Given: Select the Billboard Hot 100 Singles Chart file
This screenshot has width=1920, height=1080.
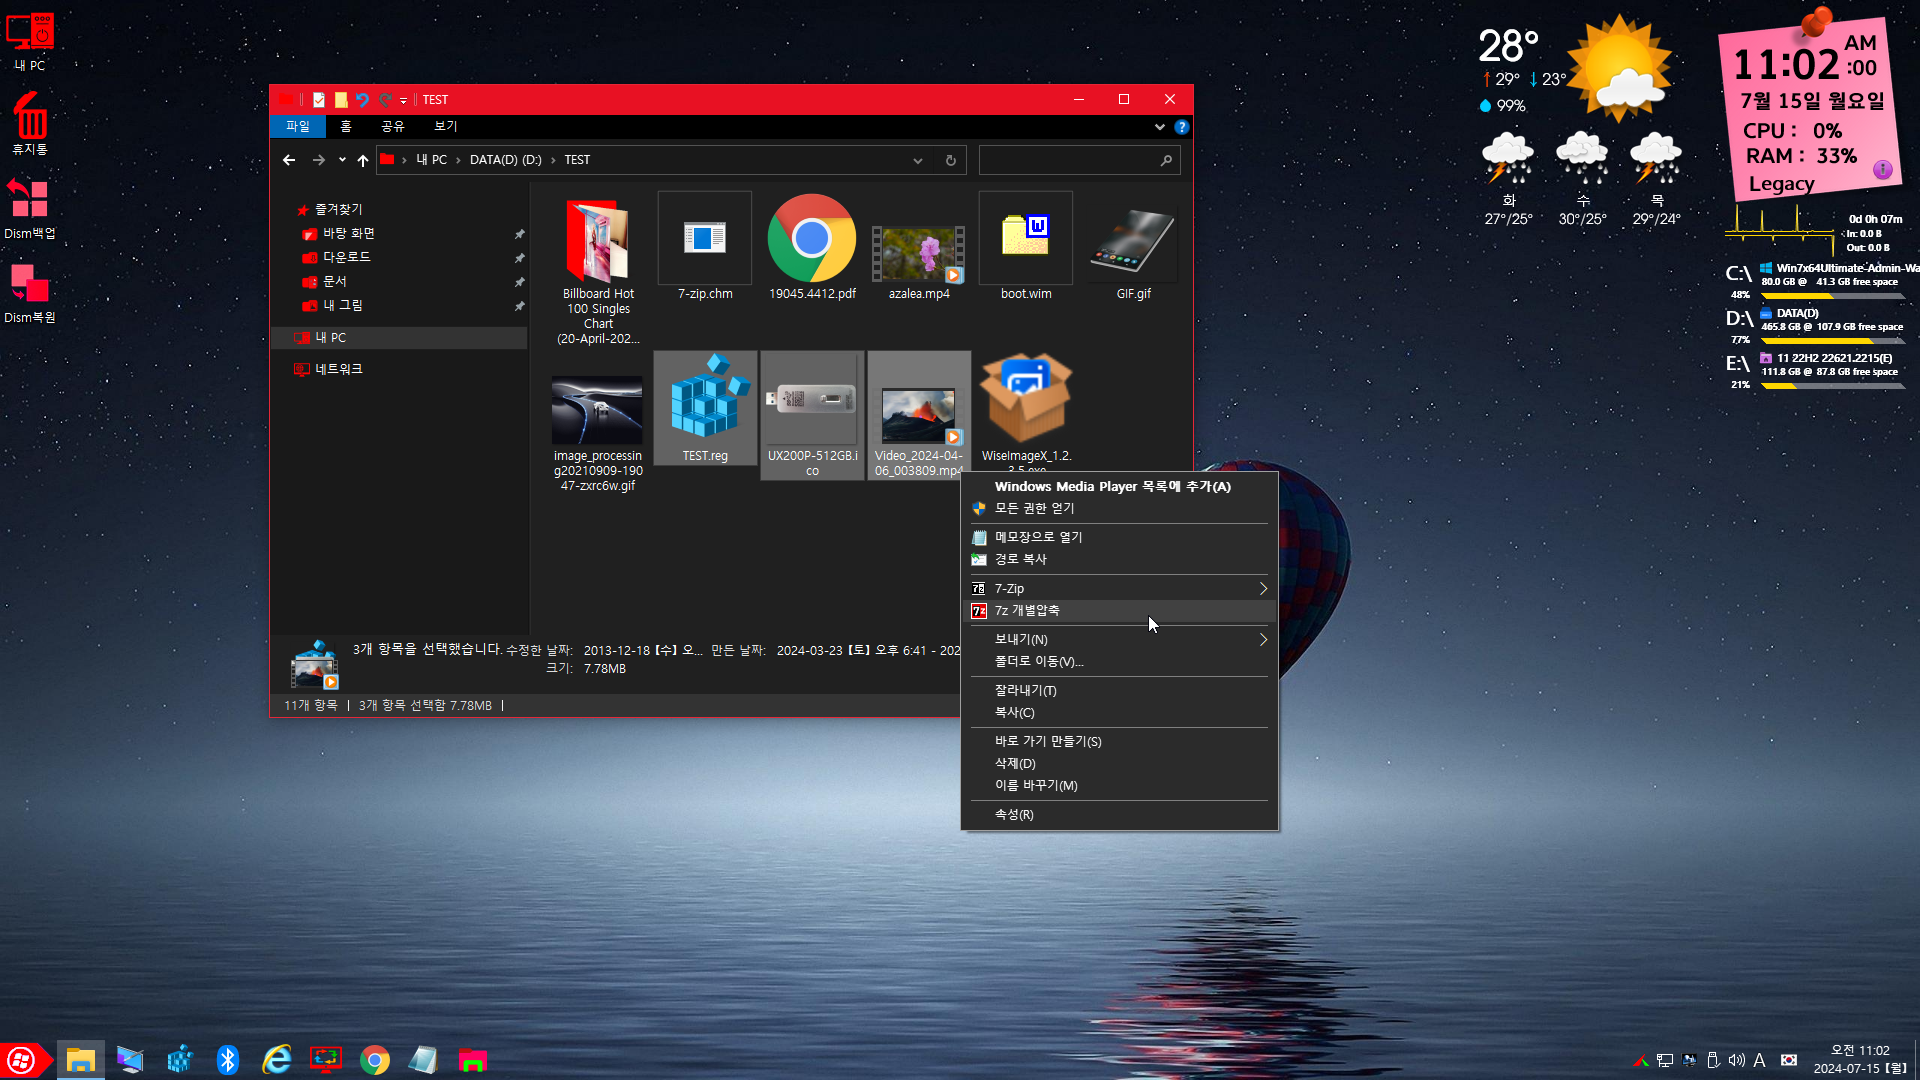Looking at the screenshot, I should 598,268.
